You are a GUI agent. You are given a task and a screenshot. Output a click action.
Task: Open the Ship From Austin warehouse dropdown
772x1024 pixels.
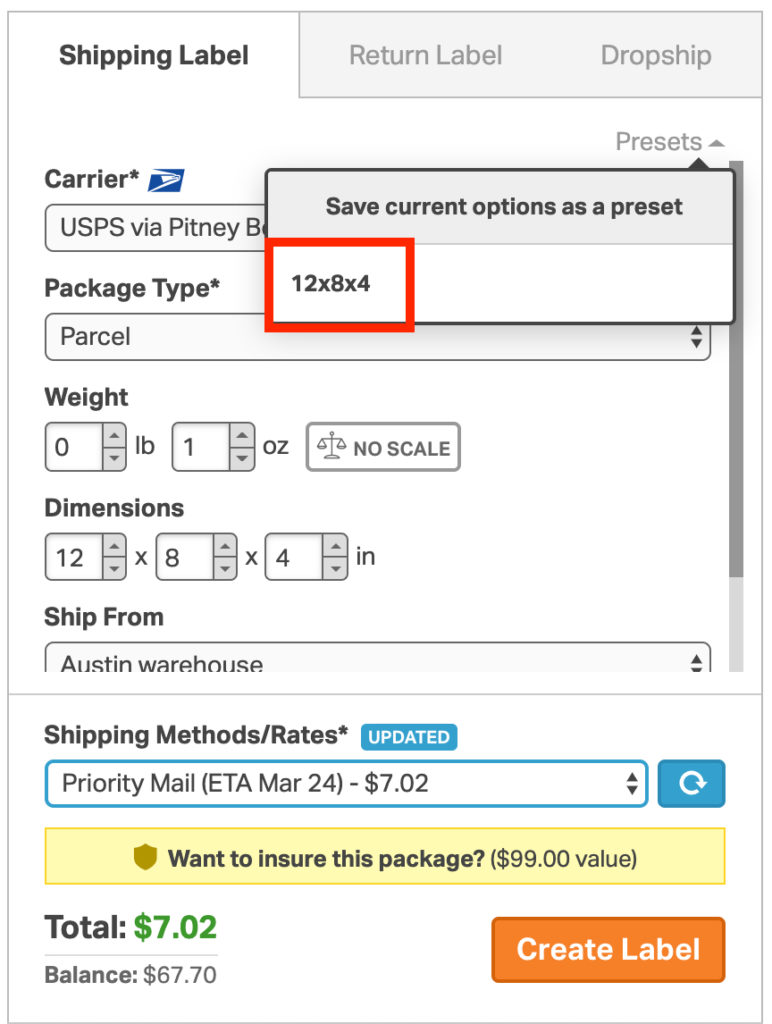coord(378,658)
